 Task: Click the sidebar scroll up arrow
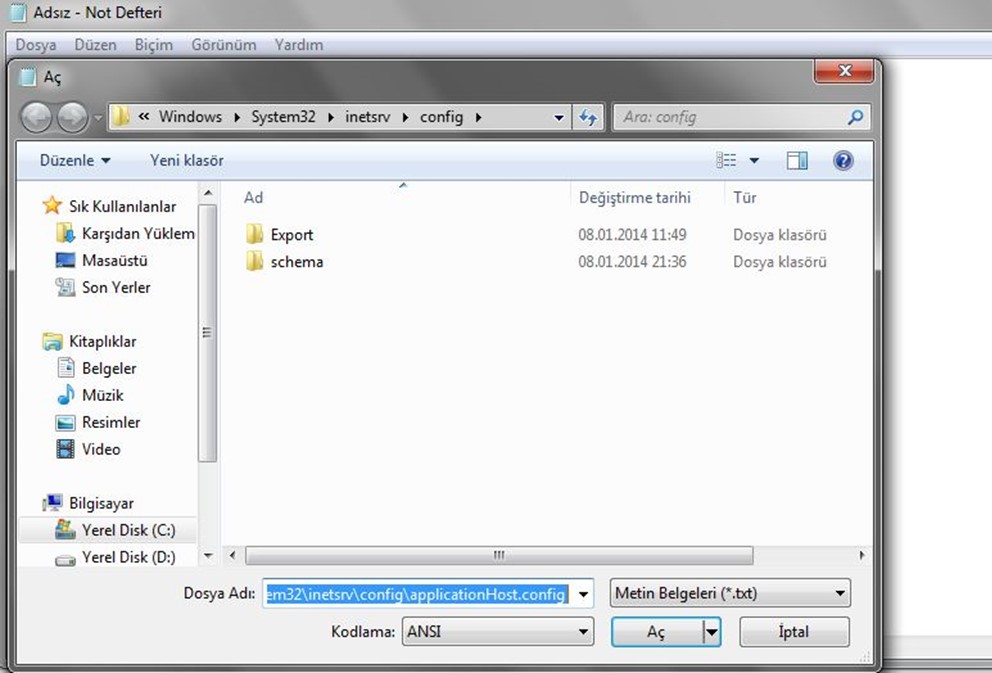(x=208, y=192)
